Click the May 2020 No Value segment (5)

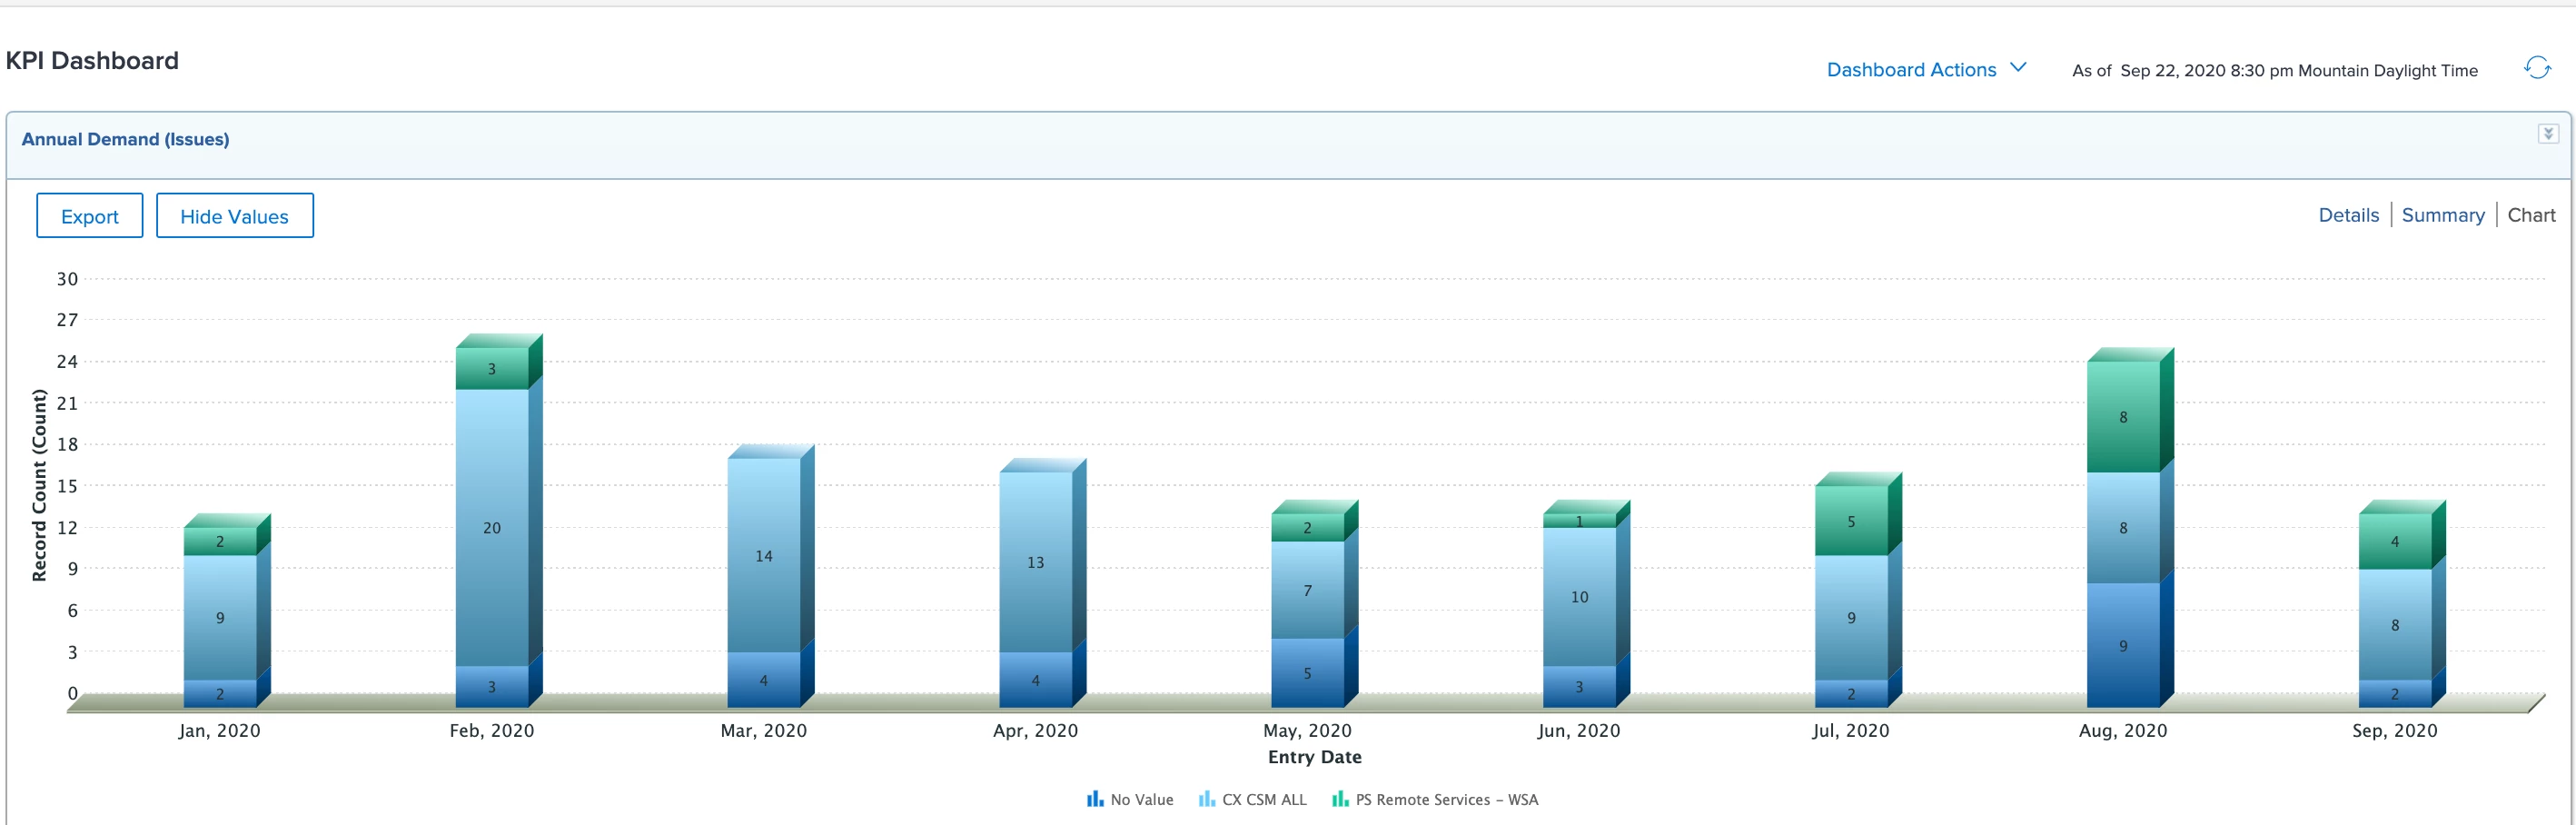1307,673
